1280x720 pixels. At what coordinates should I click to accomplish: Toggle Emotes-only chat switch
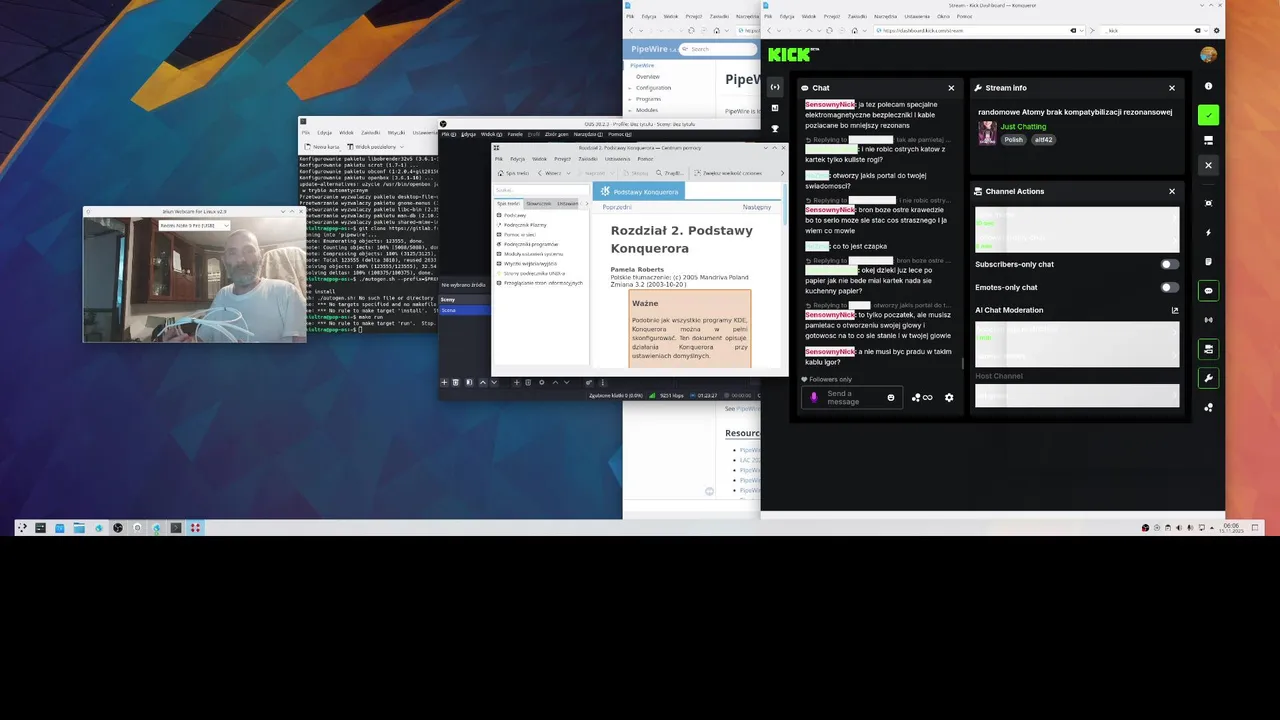pos(1168,287)
